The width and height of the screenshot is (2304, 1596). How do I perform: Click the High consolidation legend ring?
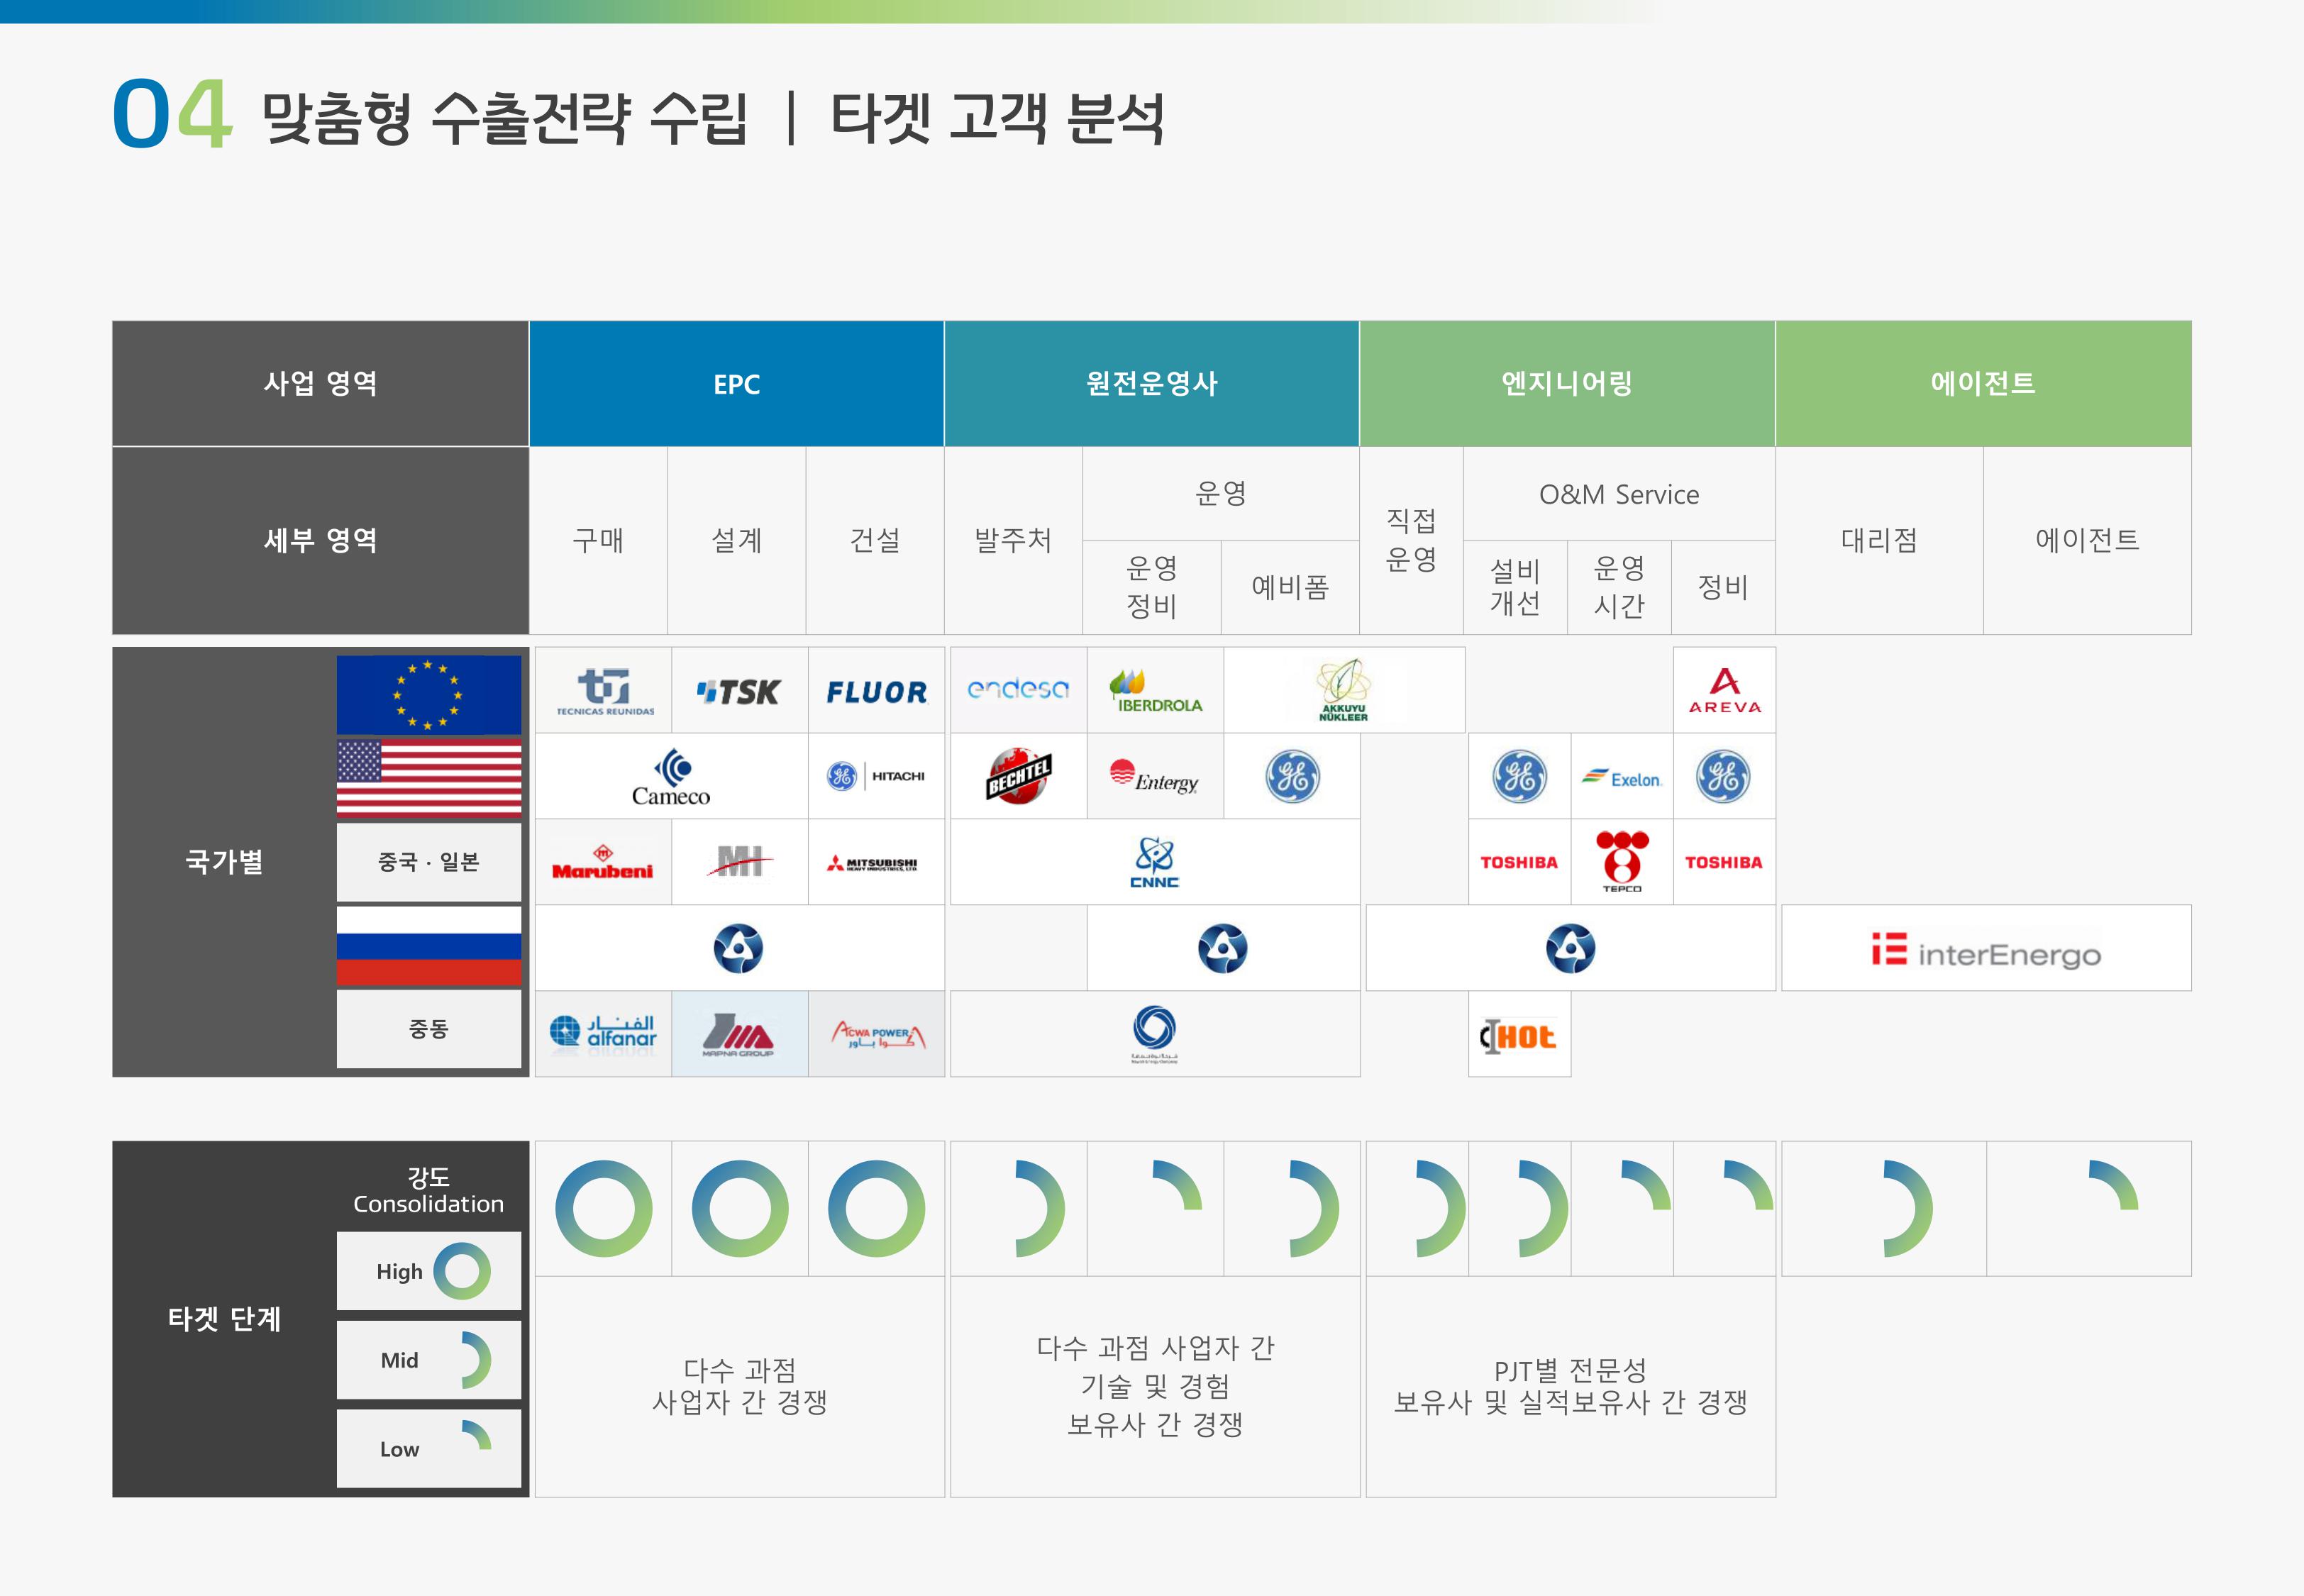click(x=462, y=1271)
